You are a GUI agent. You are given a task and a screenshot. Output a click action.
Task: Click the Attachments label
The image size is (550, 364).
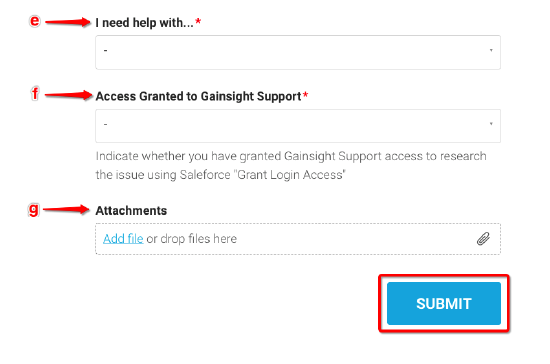(131, 210)
